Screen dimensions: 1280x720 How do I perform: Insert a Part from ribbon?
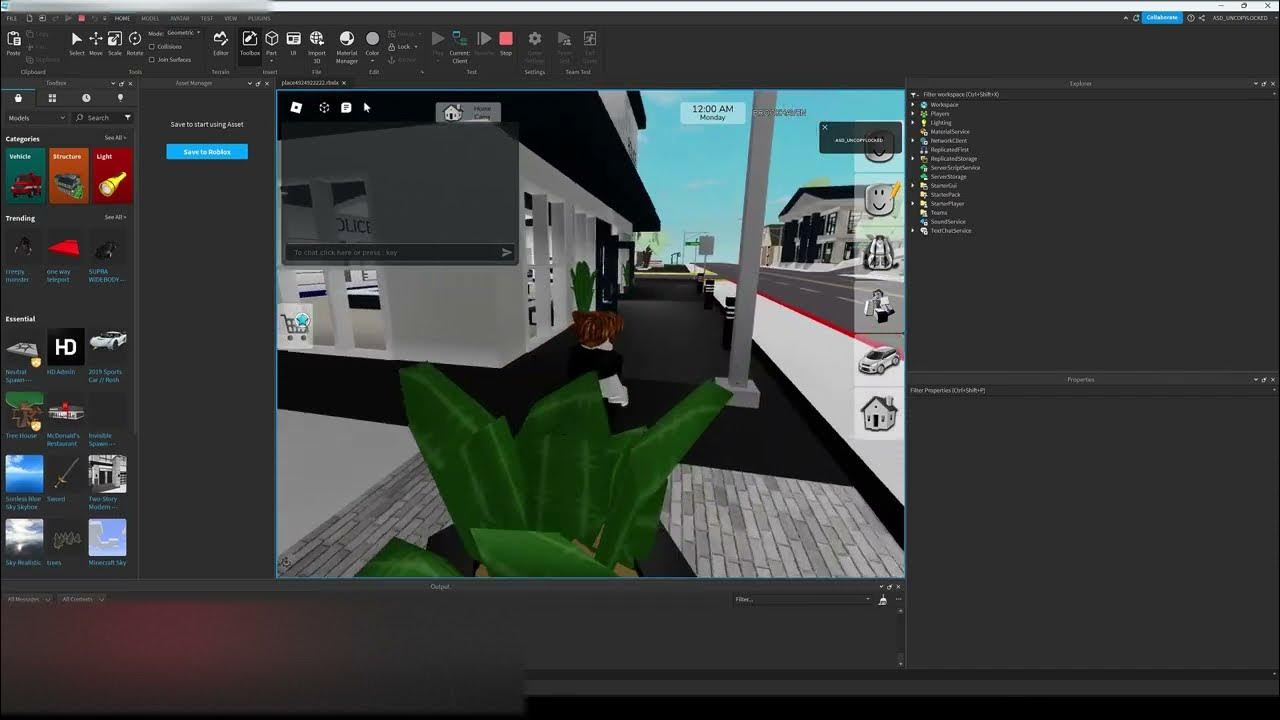click(x=271, y=42)
